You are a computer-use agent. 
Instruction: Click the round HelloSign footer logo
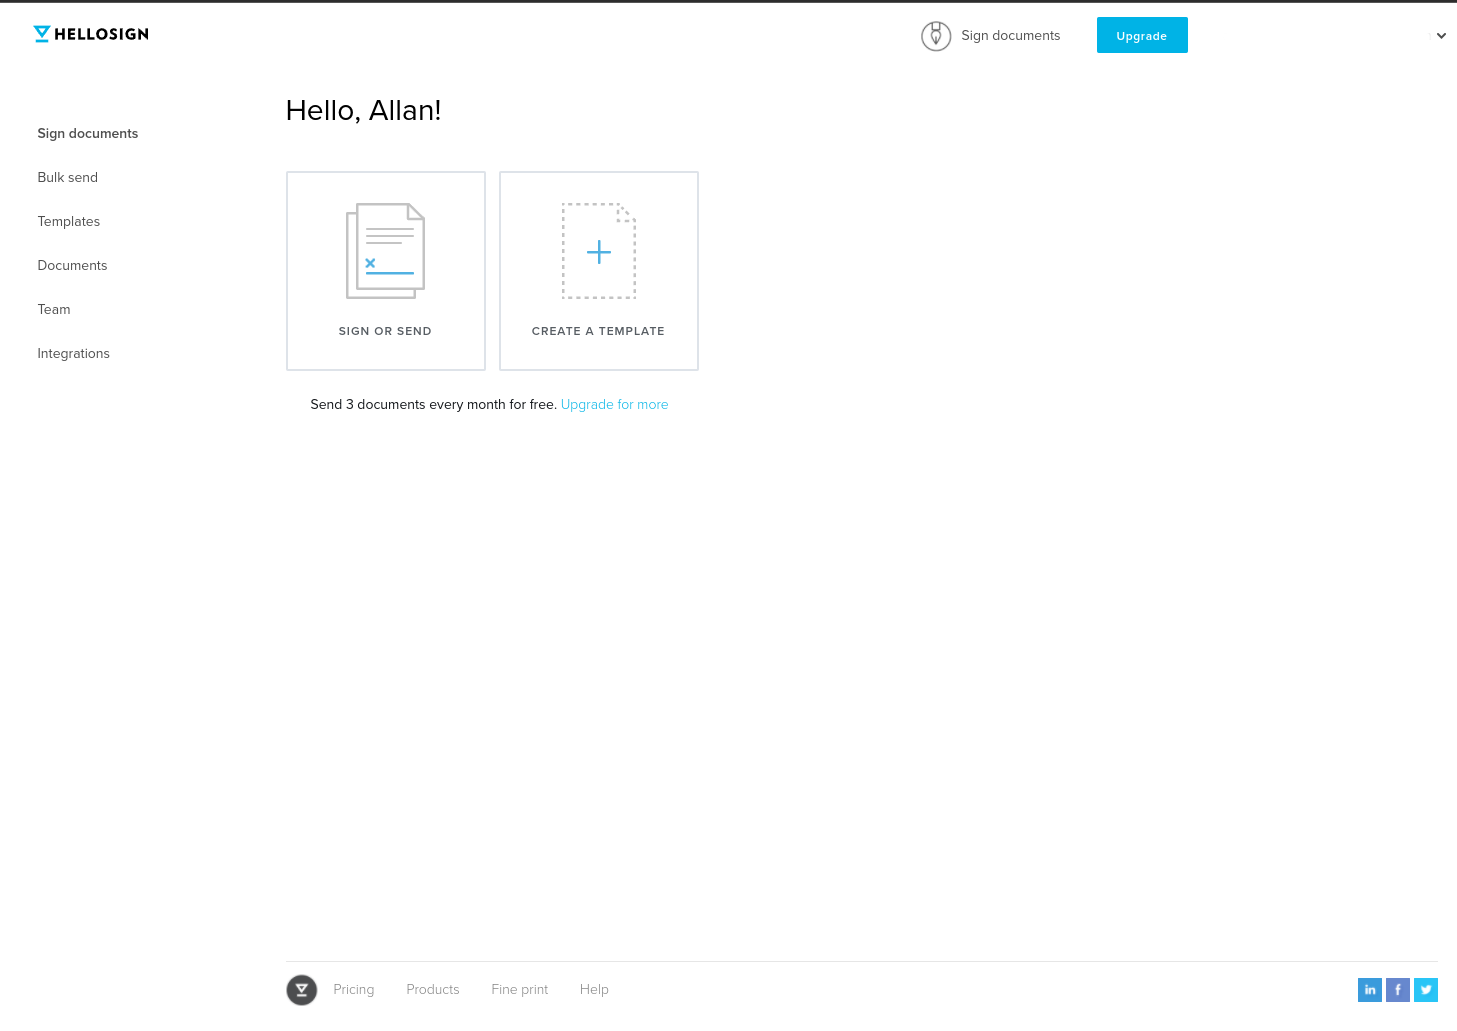[x=302, y=990]
